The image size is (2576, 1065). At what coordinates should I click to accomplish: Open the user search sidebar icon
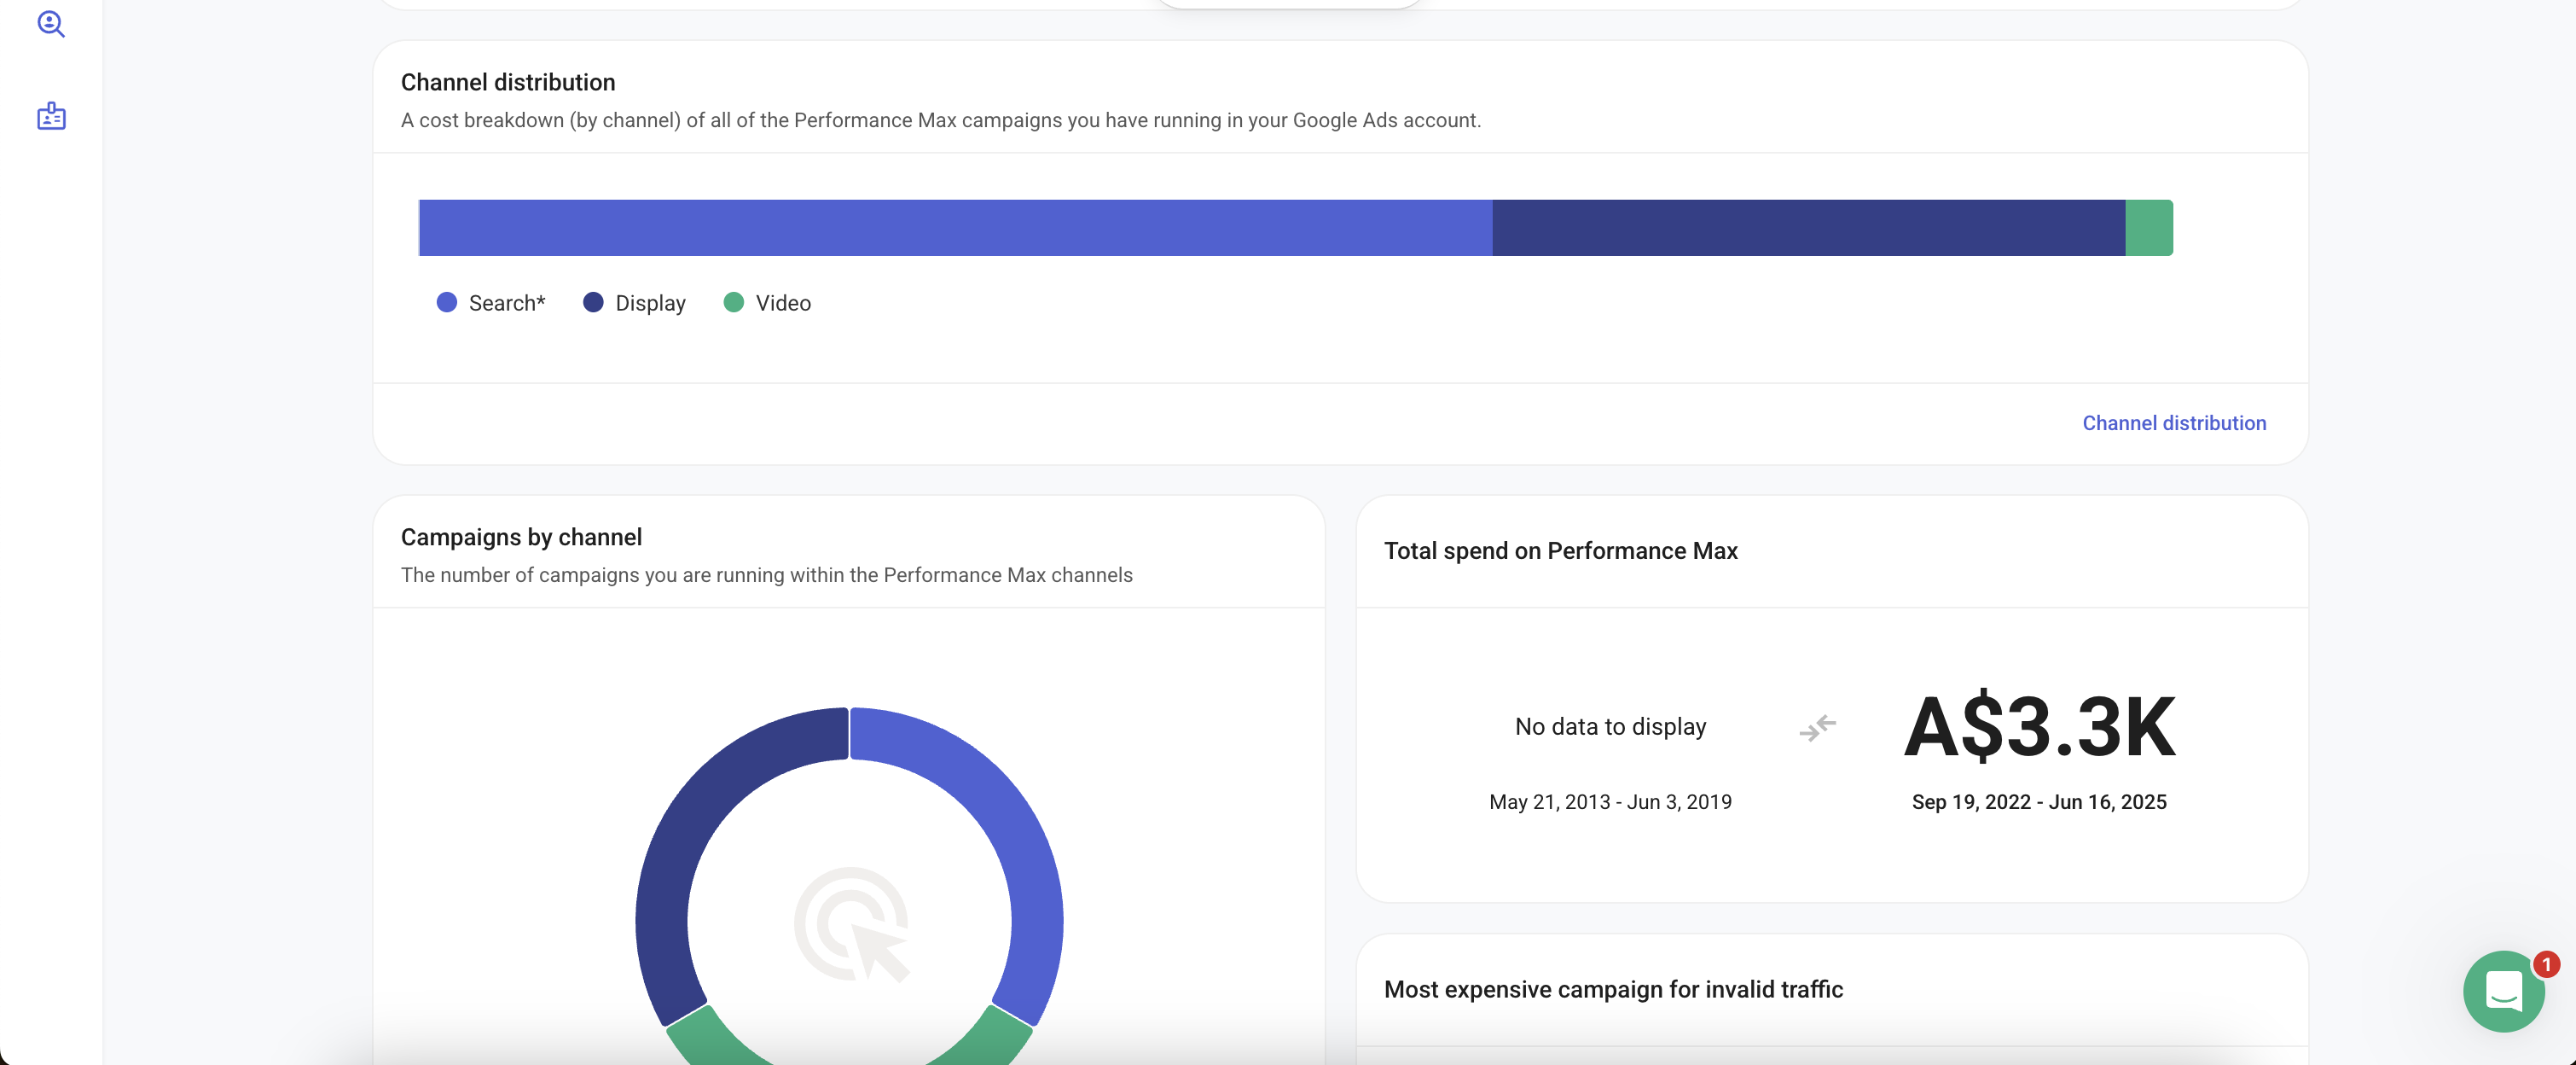click(x=51, y=24)
